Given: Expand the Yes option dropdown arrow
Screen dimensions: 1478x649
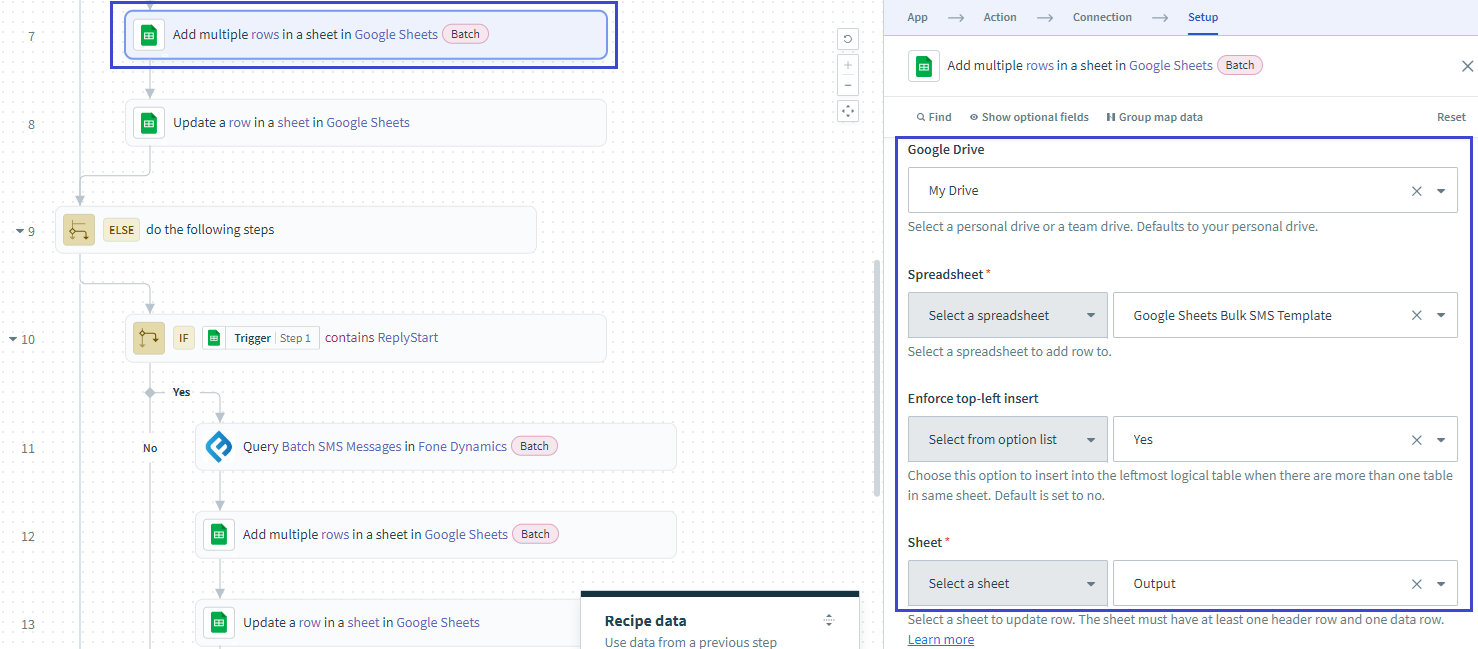Looking at the screenshot, I should (x=1441, y=440).
